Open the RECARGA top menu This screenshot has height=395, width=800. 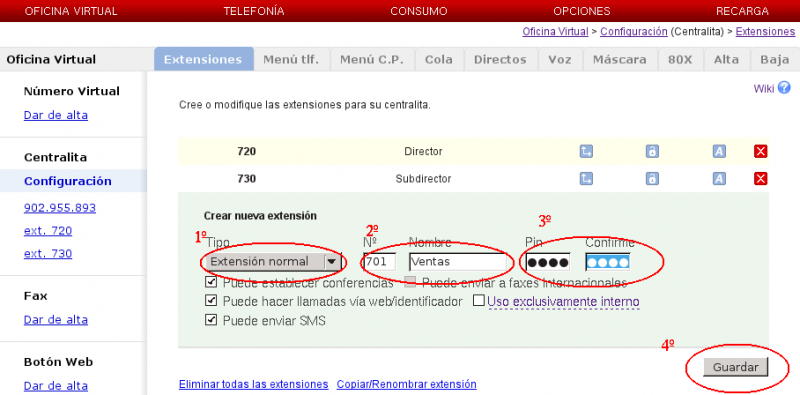pyautogui.click(x=742, y=11)
